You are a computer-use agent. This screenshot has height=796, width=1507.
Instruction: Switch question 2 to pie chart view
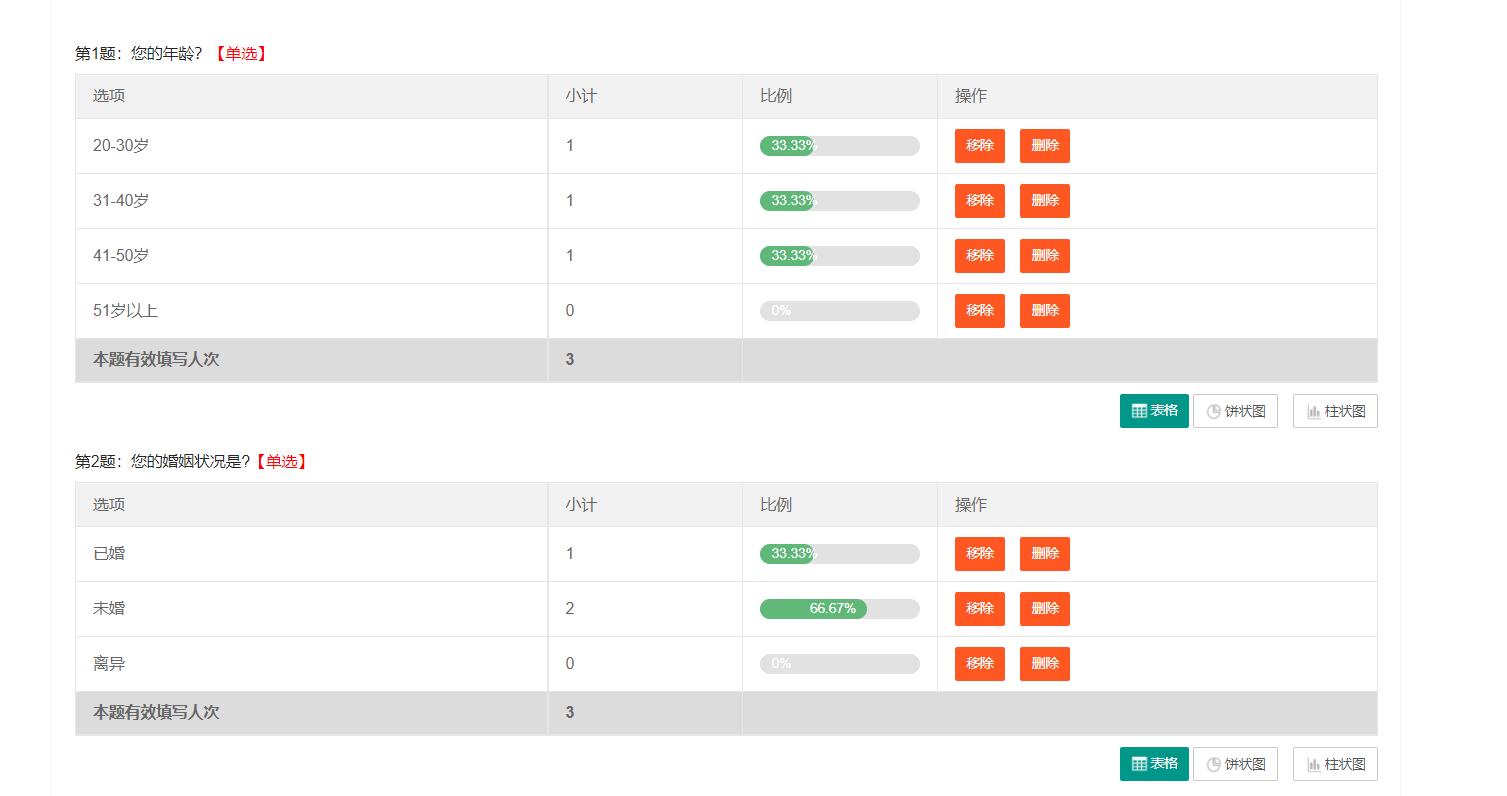tap(1235, 764)
